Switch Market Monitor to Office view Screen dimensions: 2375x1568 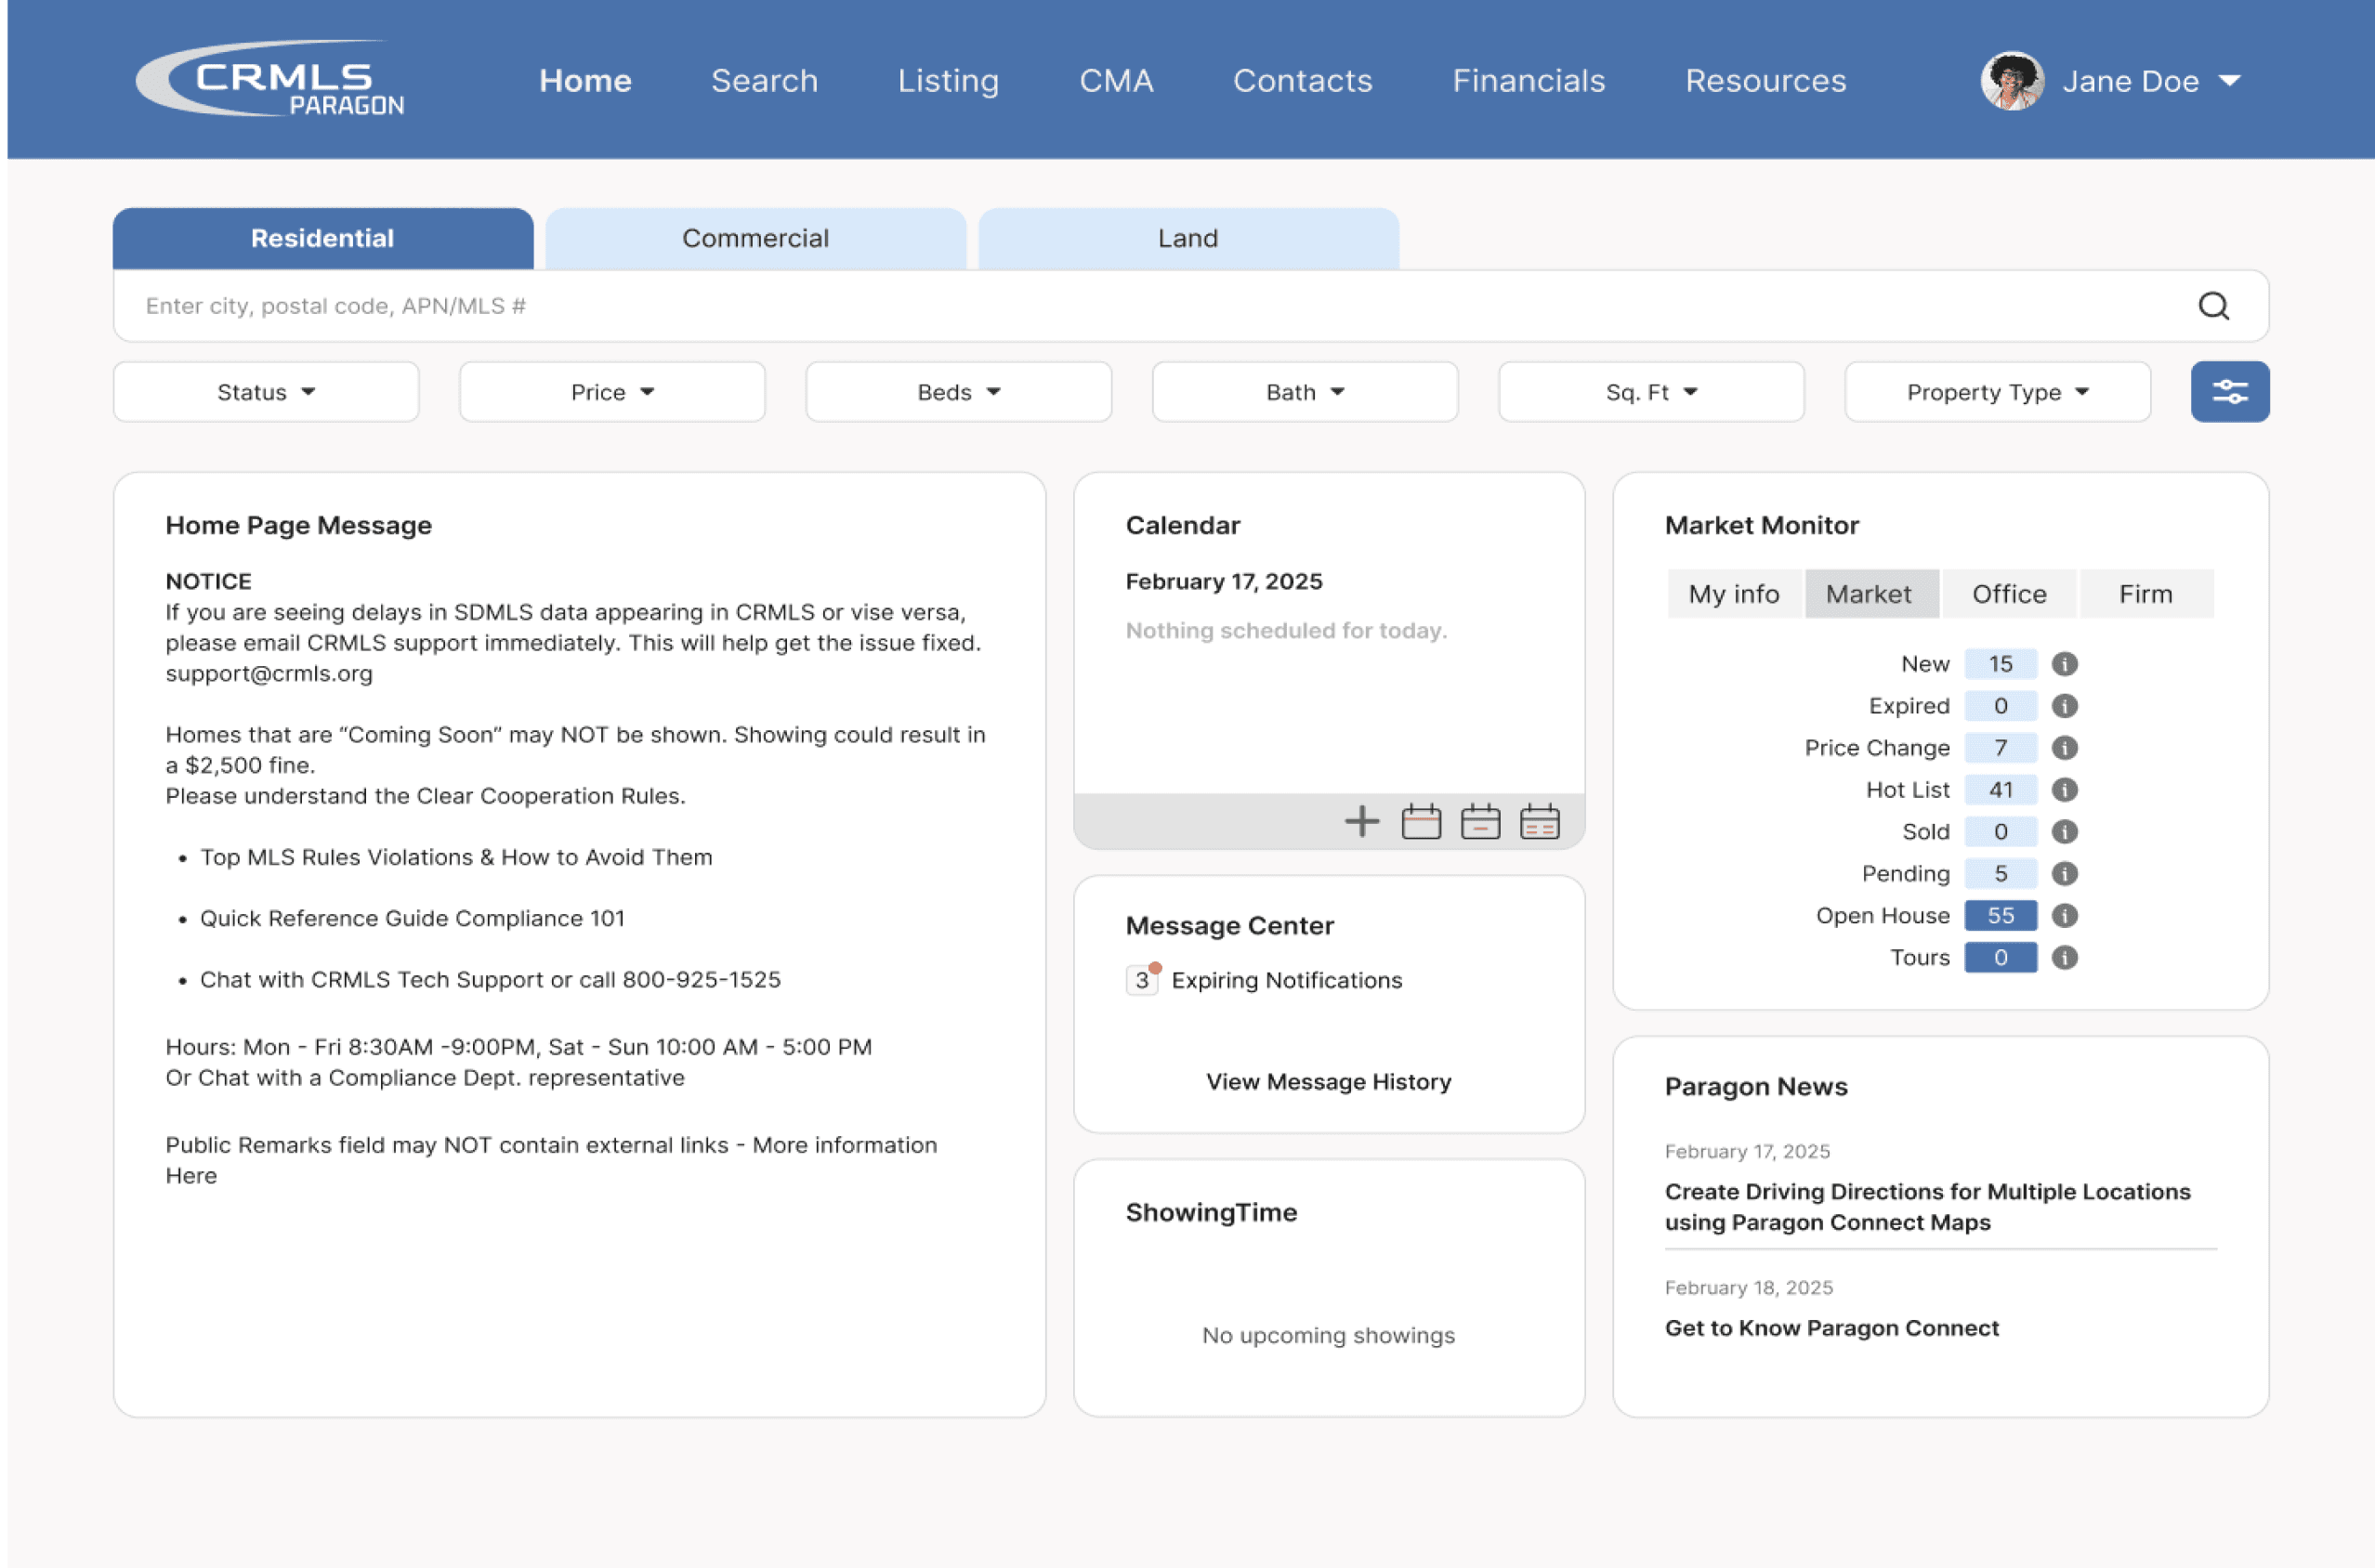[2008, 594]
